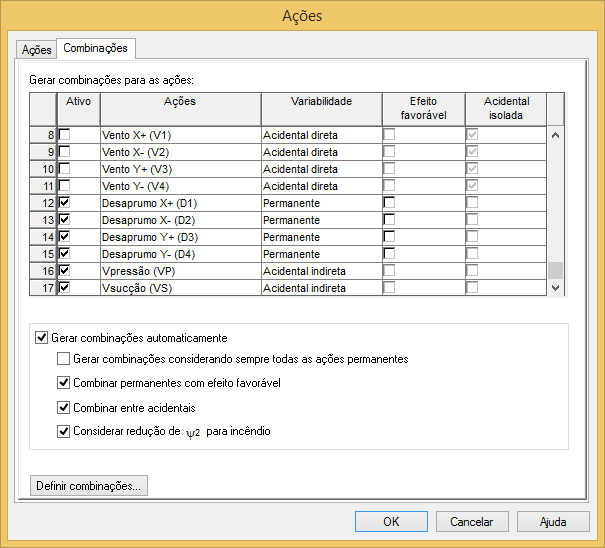Click the Vsucção (VS) action cell

pyautogui.click(x=181, y=288)
